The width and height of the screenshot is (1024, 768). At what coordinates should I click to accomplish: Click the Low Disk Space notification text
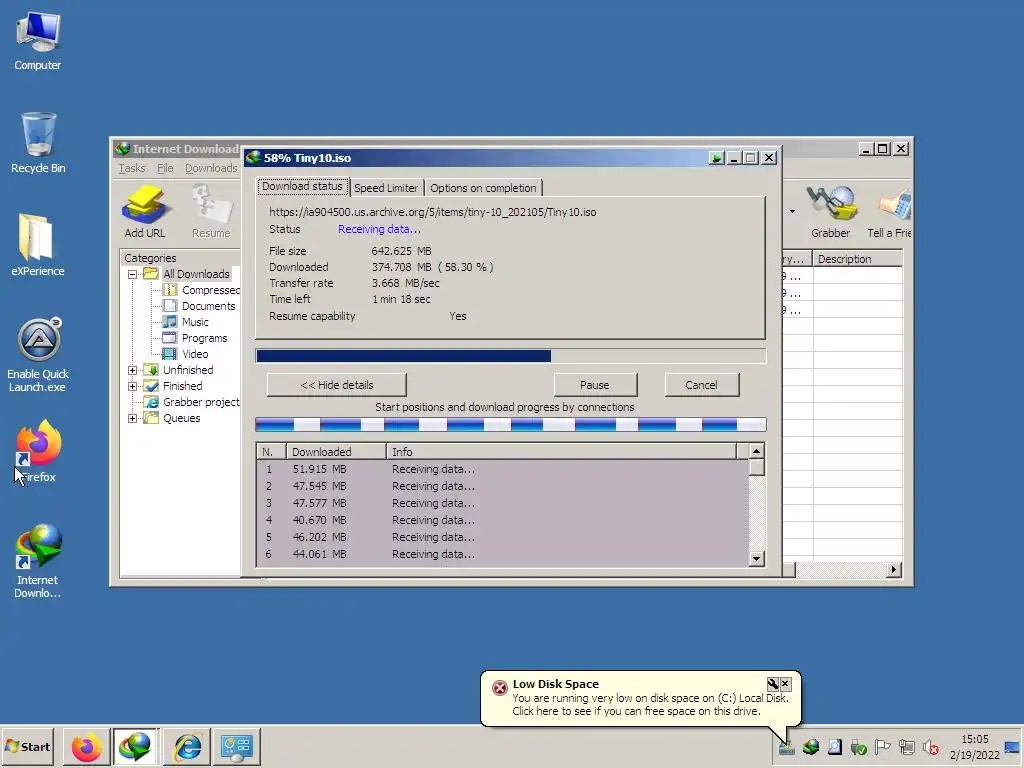point(650,705)
